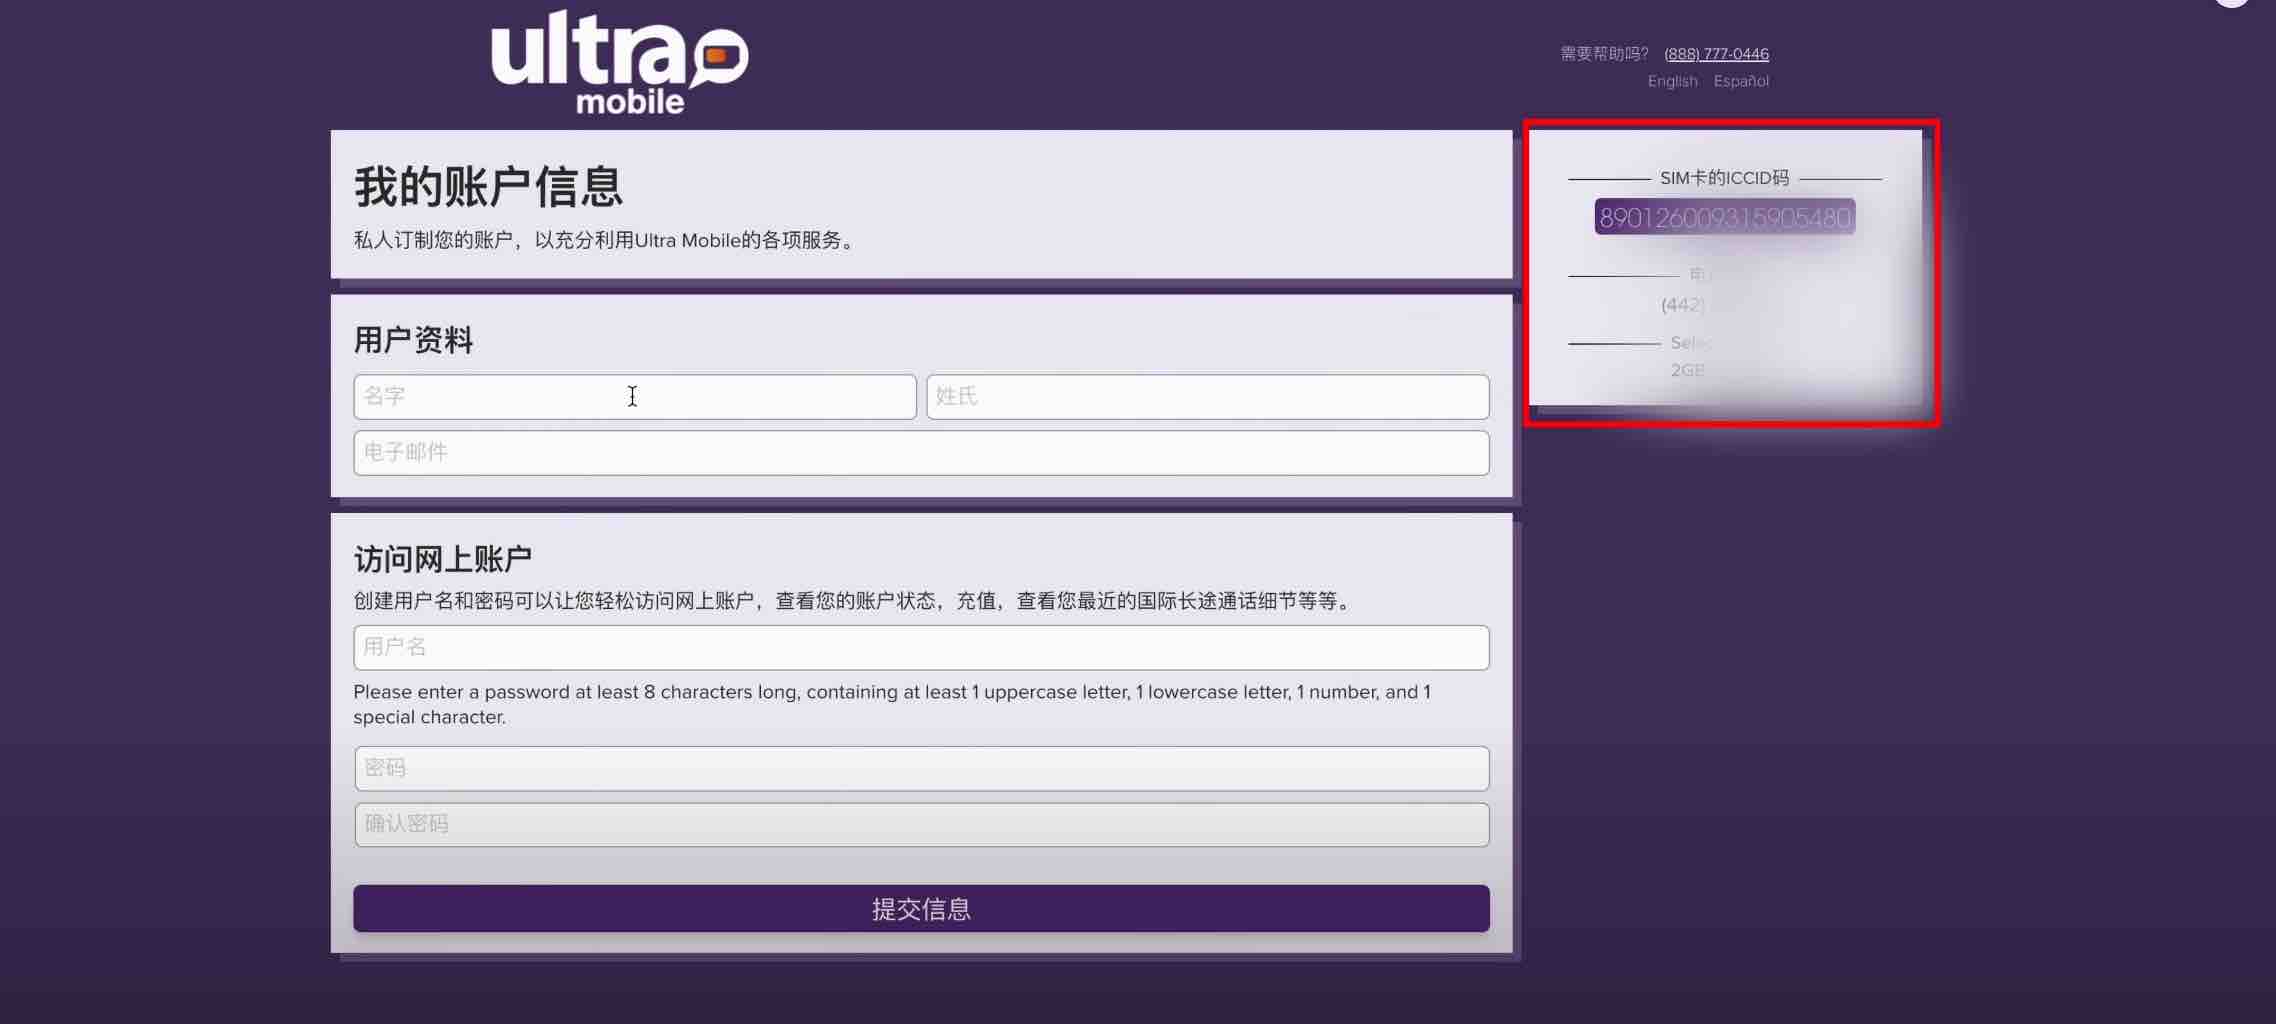
Task: Click the 密码 password field
Action: click(921, 769)
